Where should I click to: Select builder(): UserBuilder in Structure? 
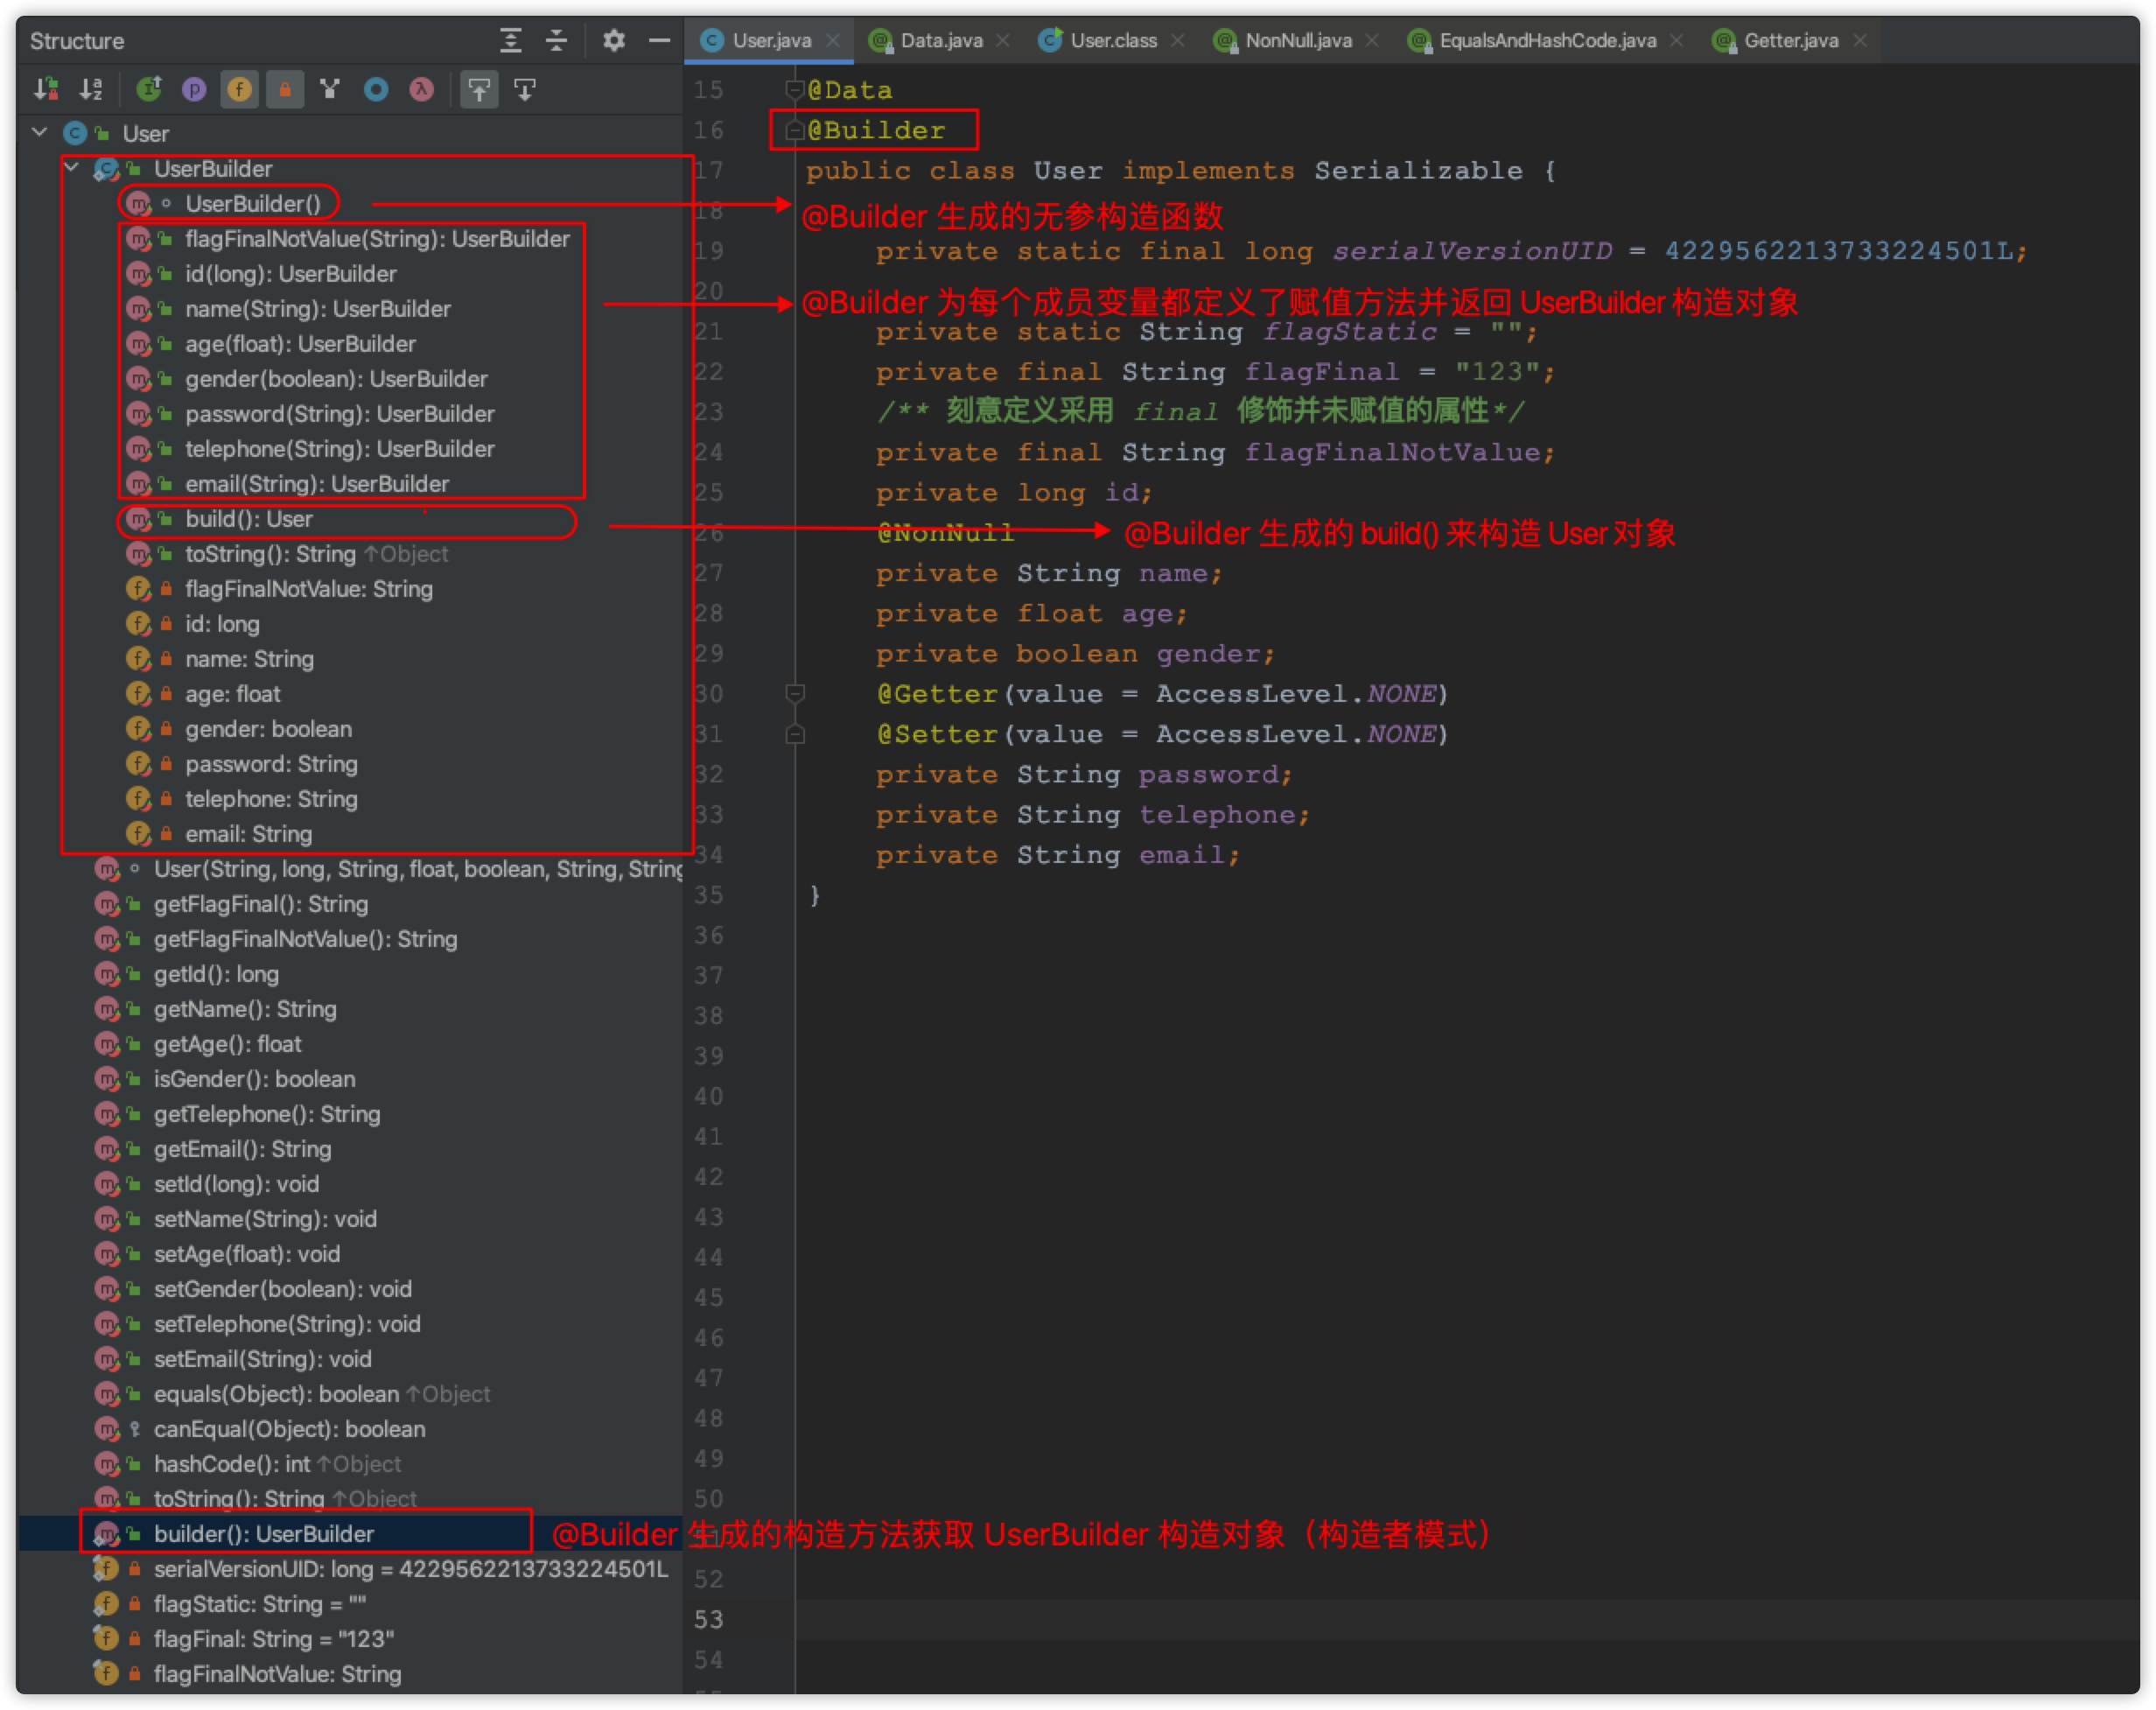264,1534
